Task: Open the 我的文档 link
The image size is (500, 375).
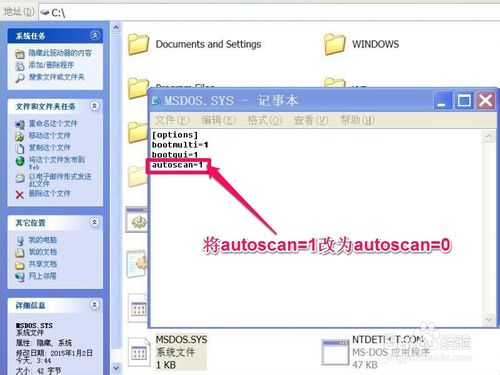Action: point(42,252)
